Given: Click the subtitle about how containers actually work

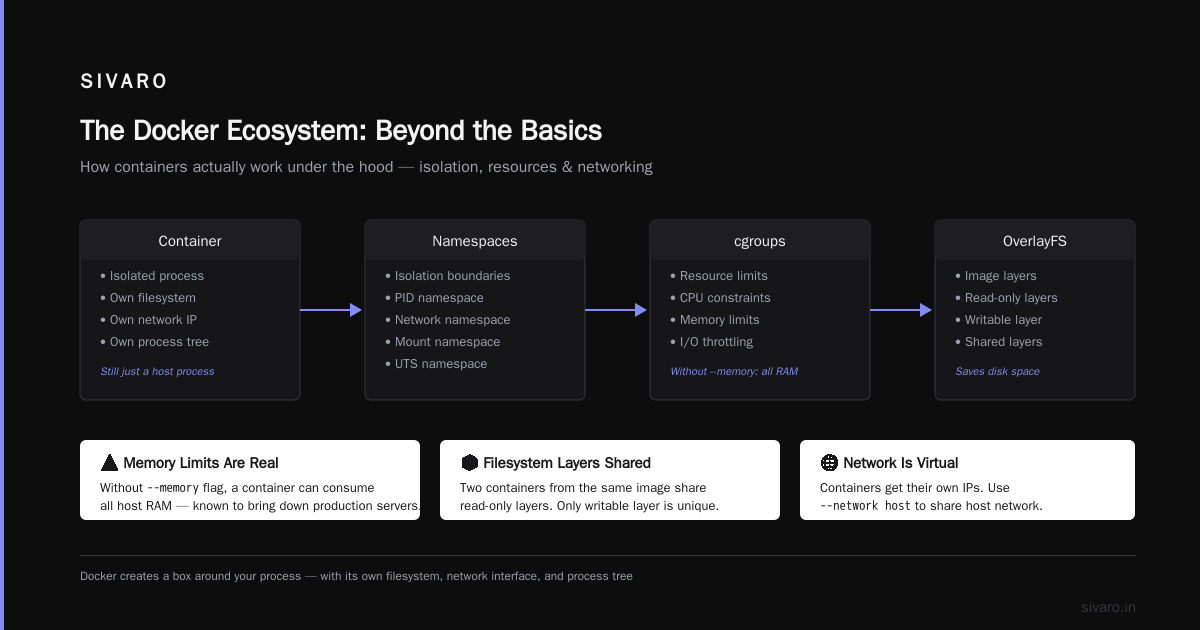Looking at the screenshot, I should point(366,167).
